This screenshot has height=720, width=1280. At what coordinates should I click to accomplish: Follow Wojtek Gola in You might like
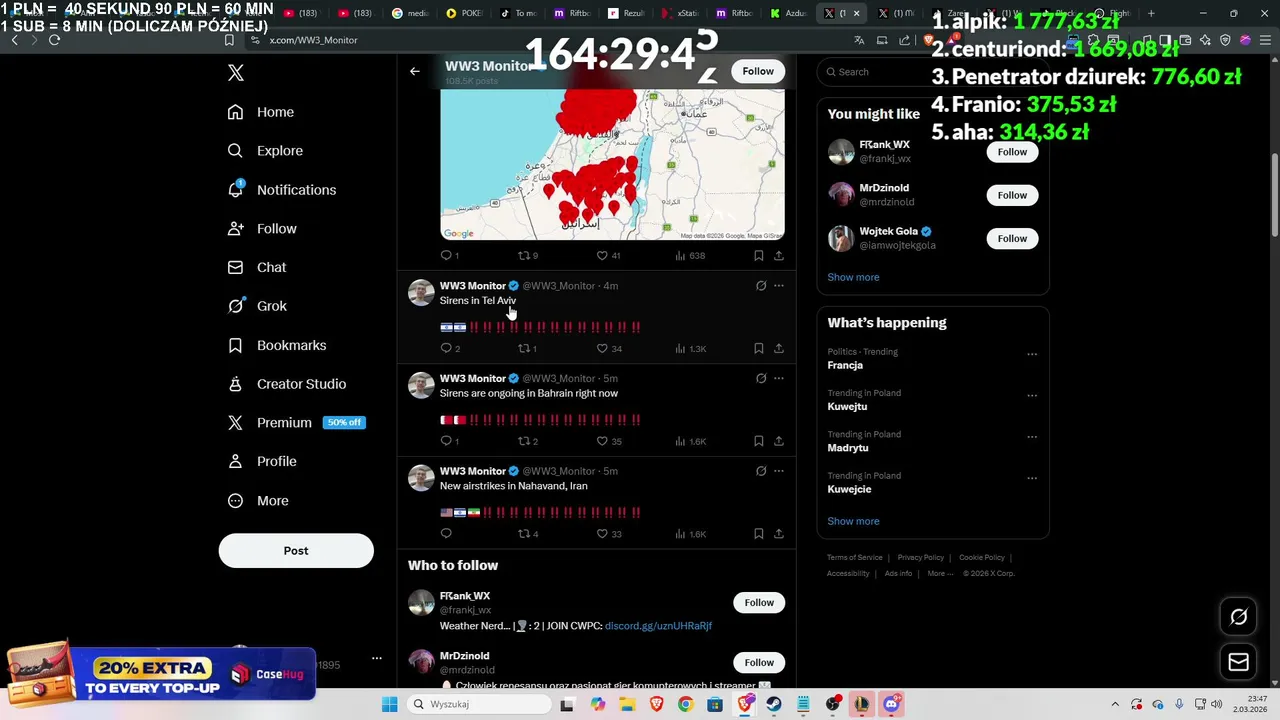(x=1012, y=238)
